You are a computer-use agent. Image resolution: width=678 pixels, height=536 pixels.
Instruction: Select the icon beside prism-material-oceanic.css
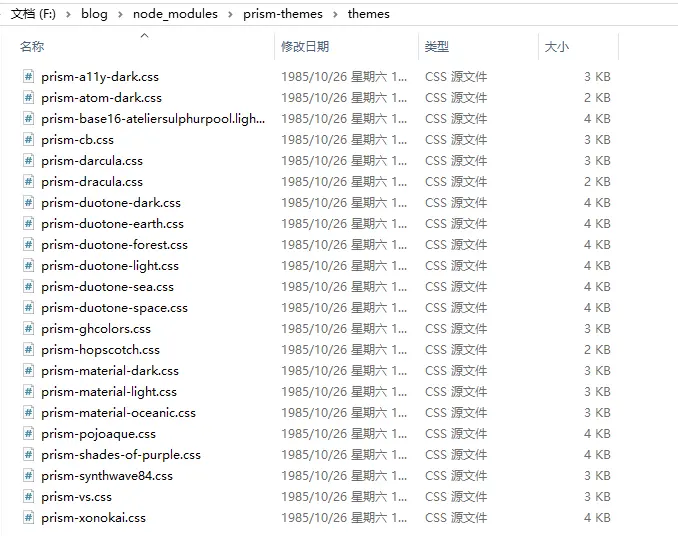pos(28,413)
